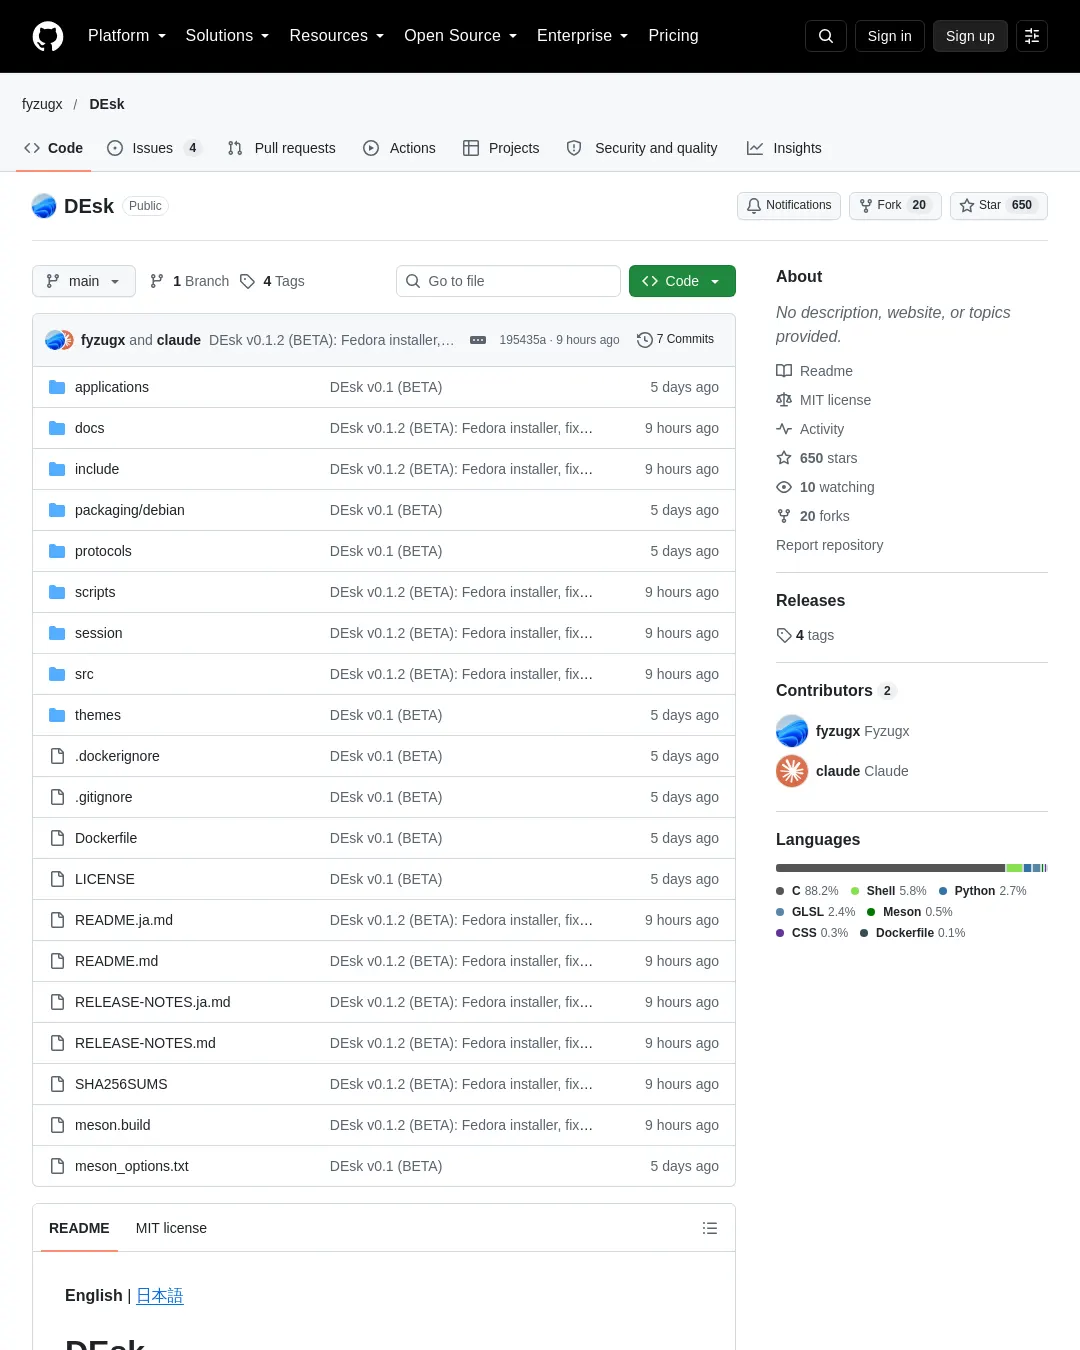Screen dimensions: 1080x1350
Task: Click the branch icon next to 1 Branch
Action: click(157, 281)
